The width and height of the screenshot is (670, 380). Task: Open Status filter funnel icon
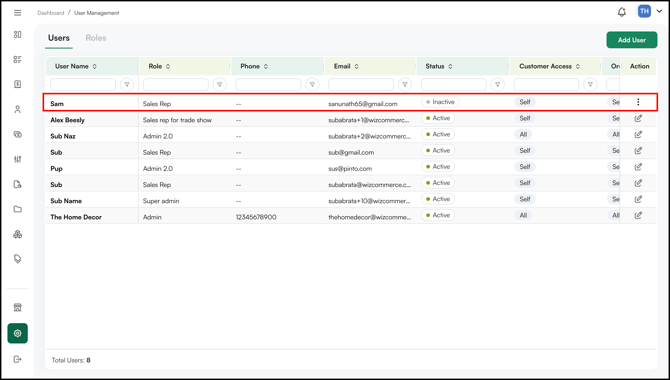(x=498, y=85)
